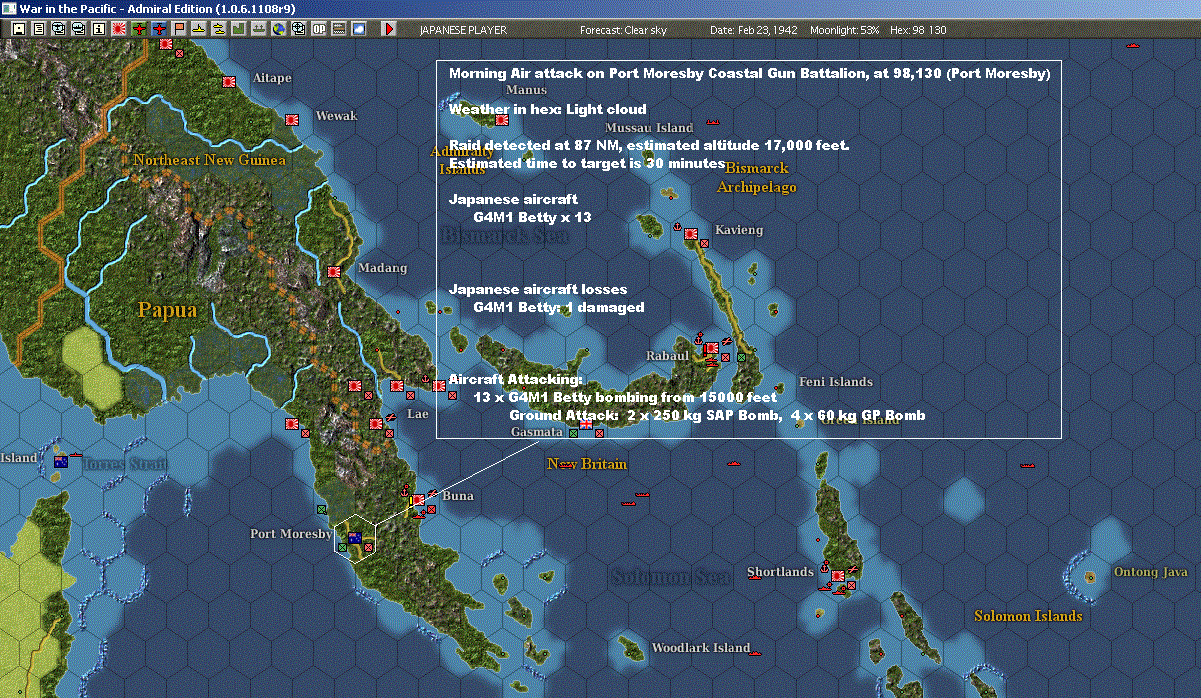Click the Japanese base icon at Buna
Image resolution: width=1201 pixels, height=698 pixels.
[417, 499]
